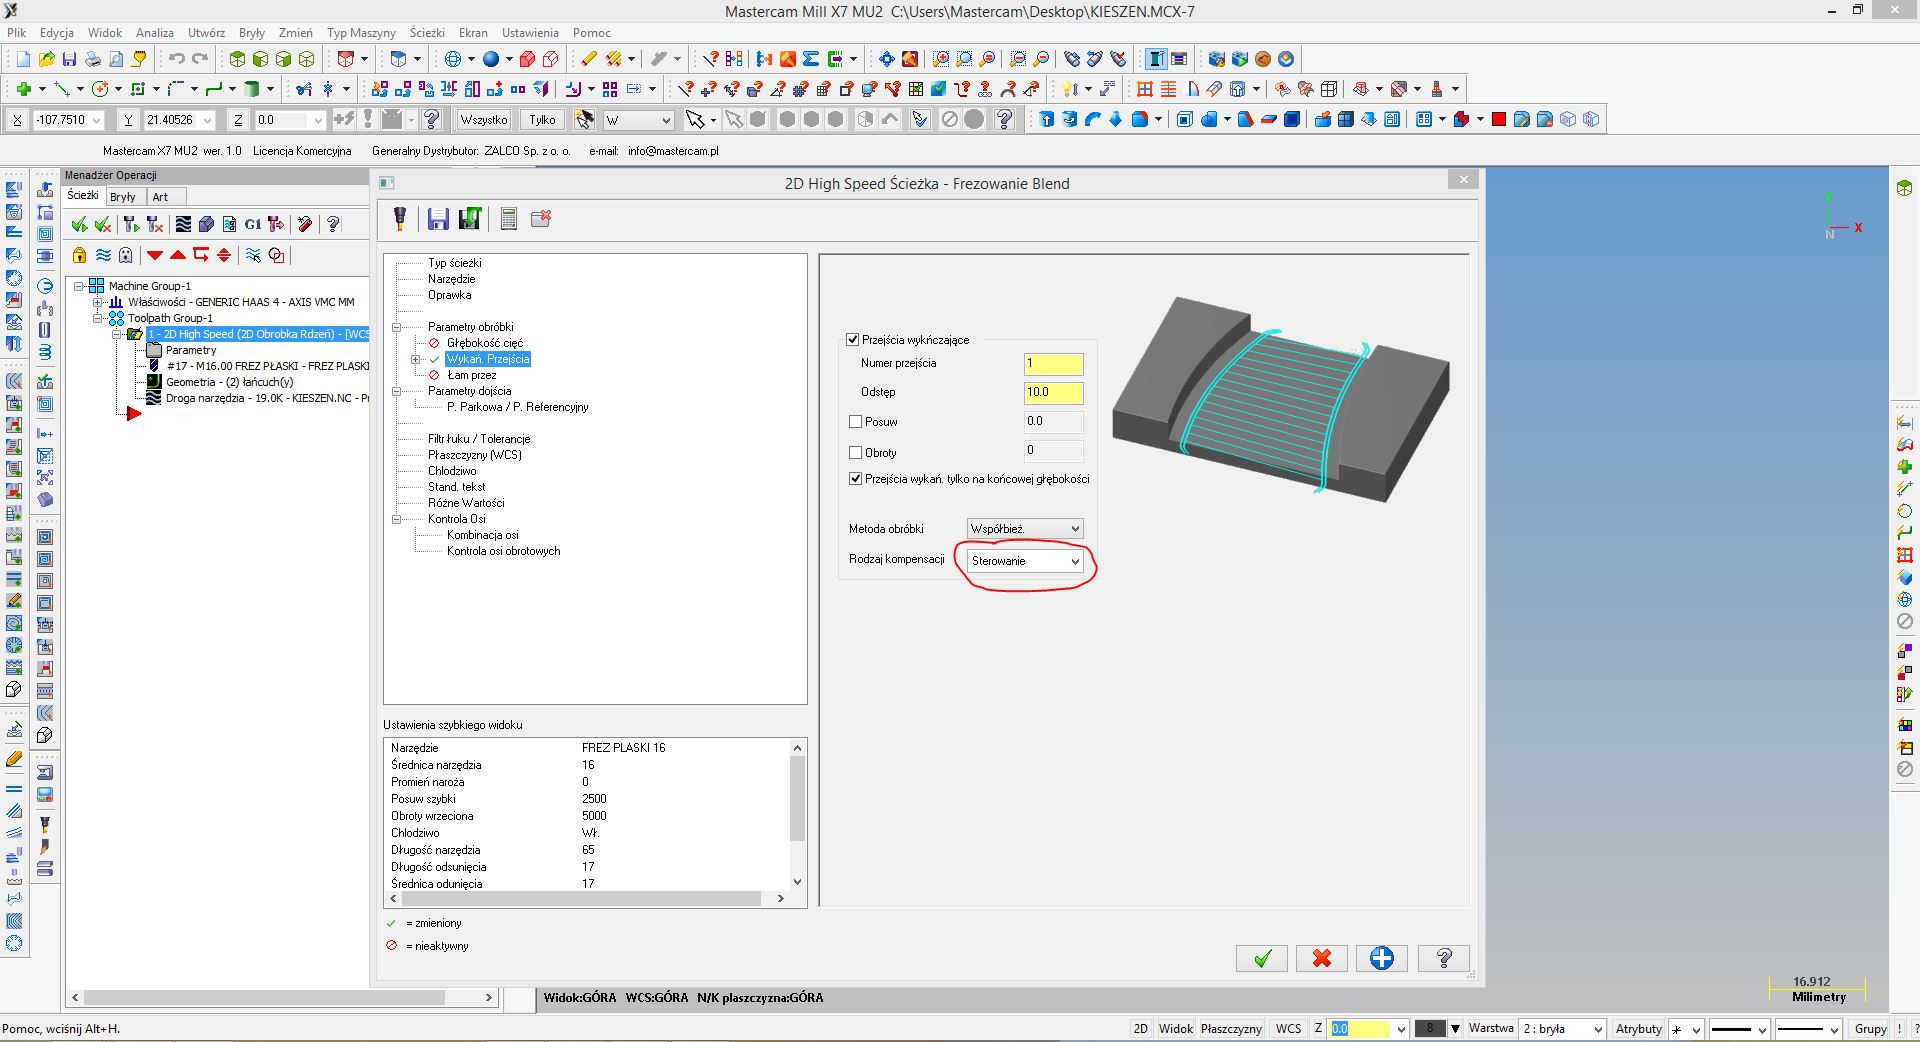Collapse Toolpath Group-1 node

pyautogui.click(x=97, y=318)
